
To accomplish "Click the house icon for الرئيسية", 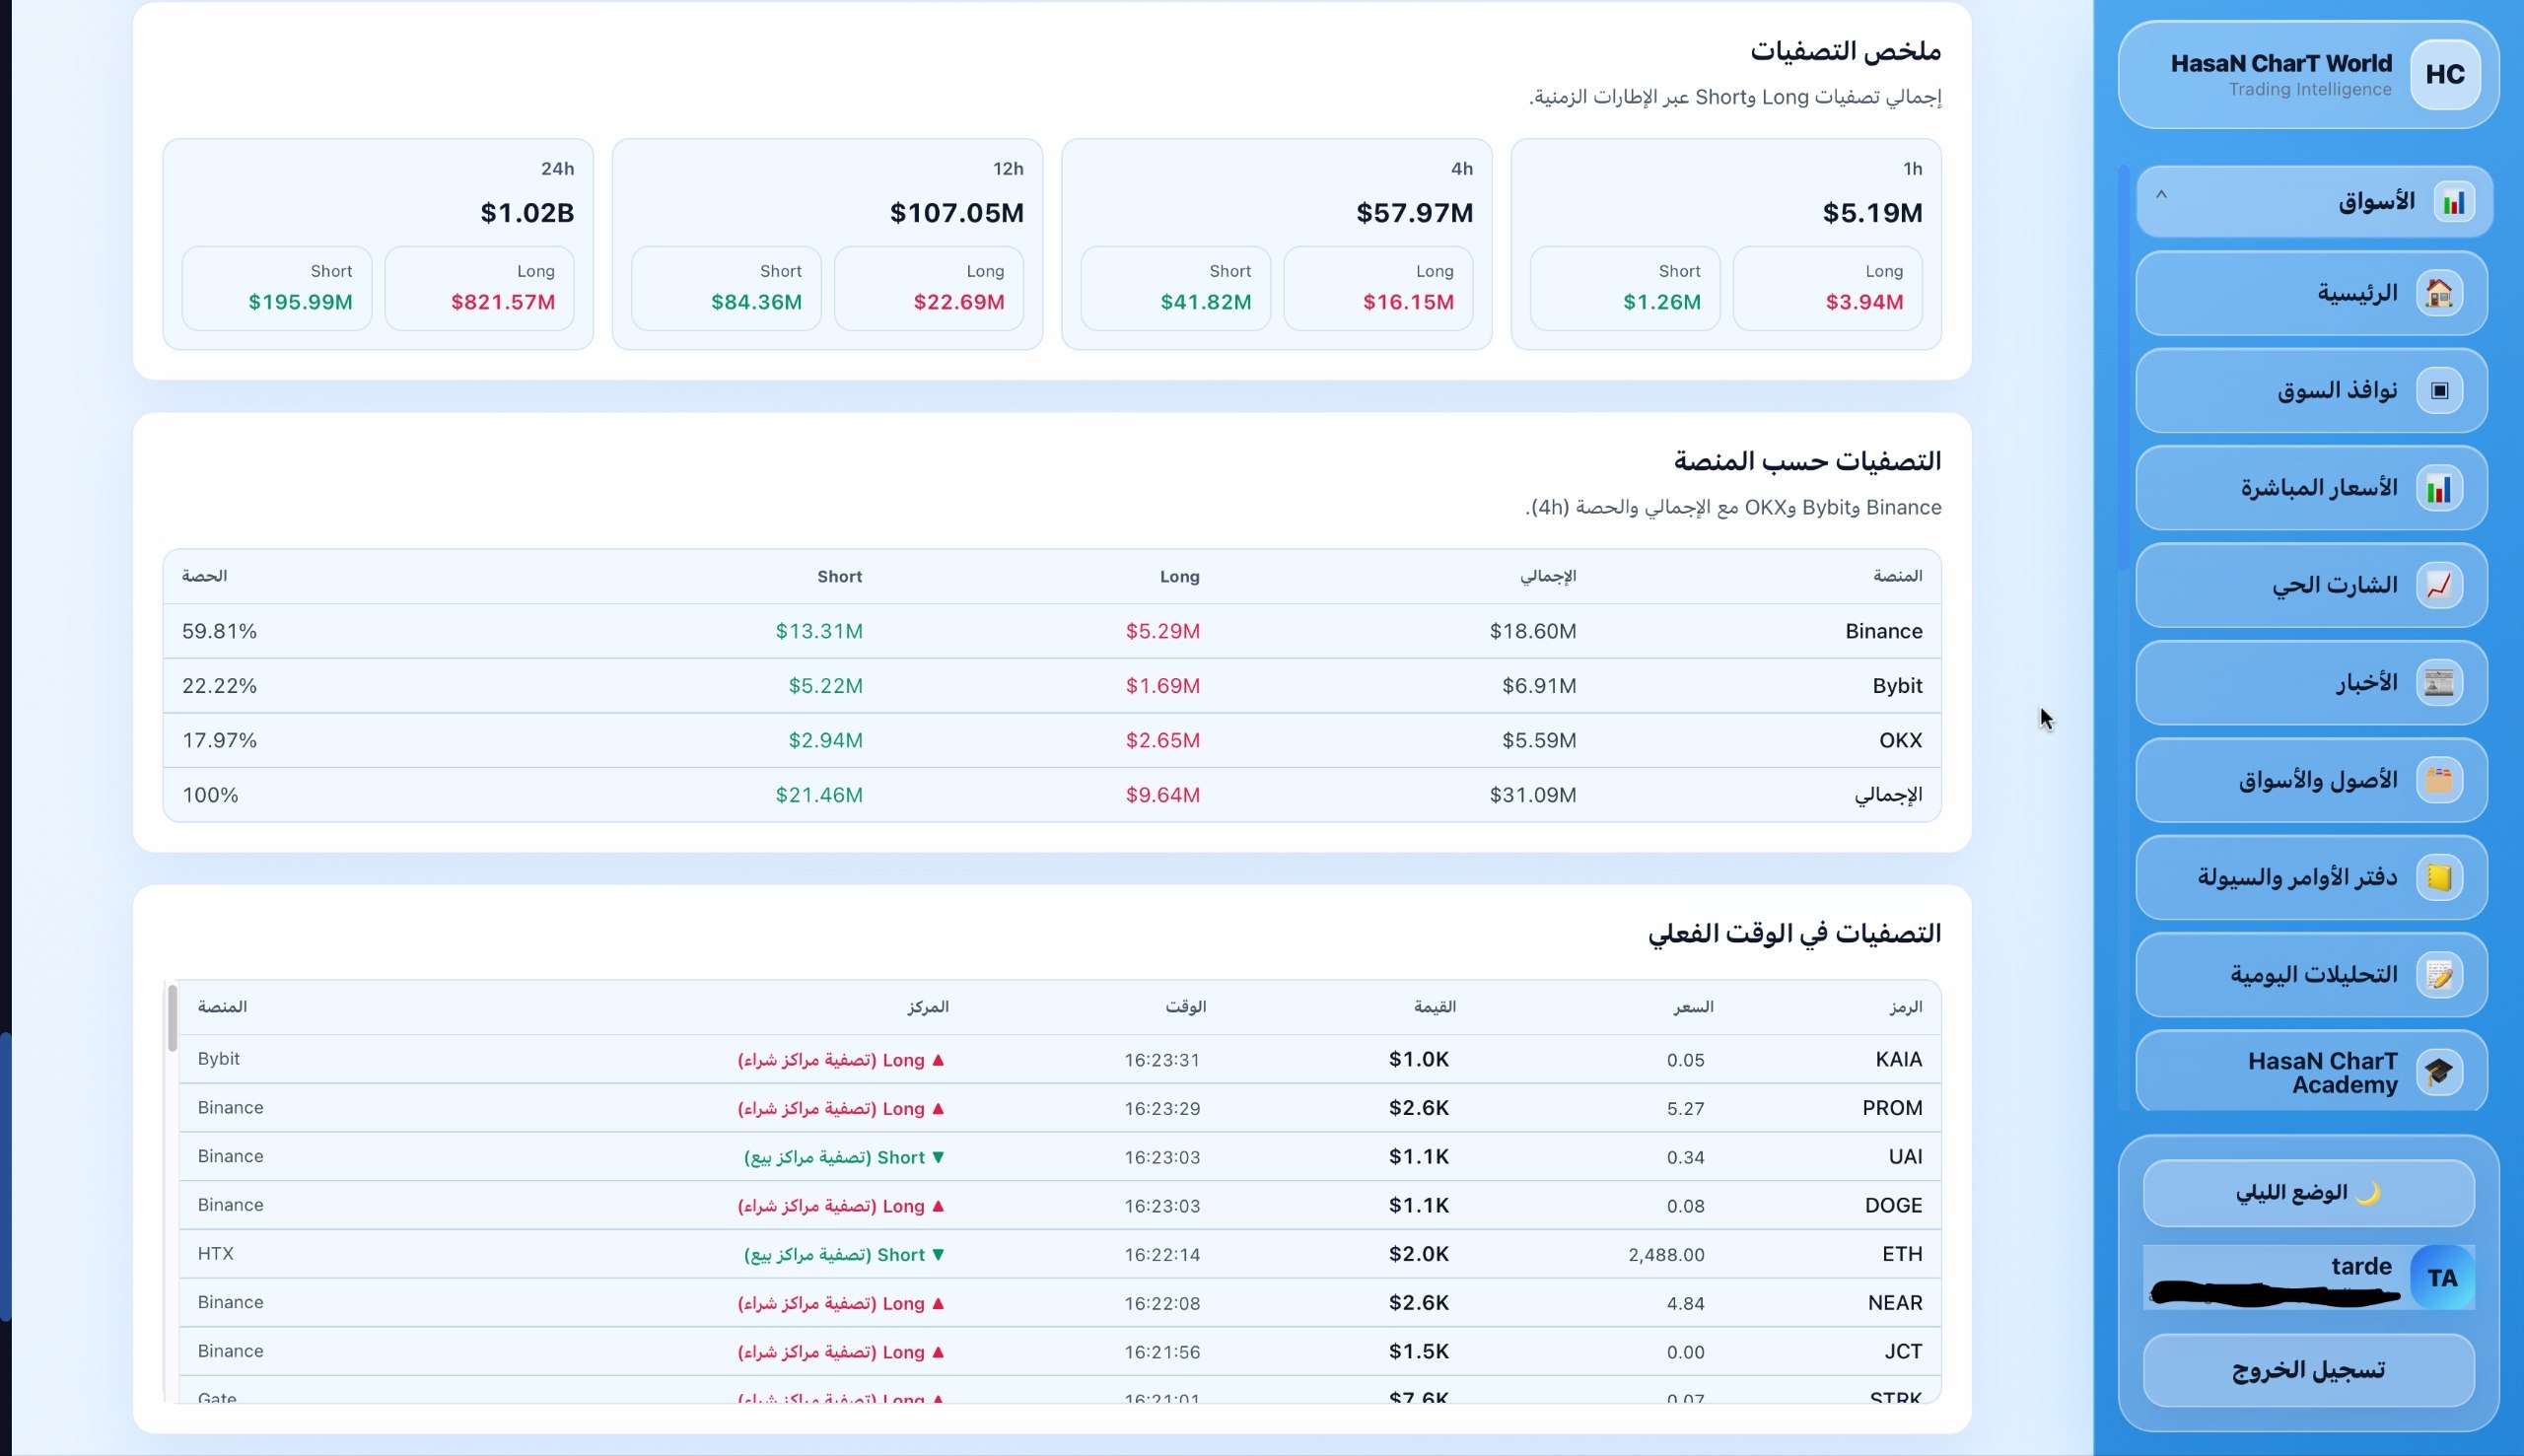I will [x=2439, y=293].
